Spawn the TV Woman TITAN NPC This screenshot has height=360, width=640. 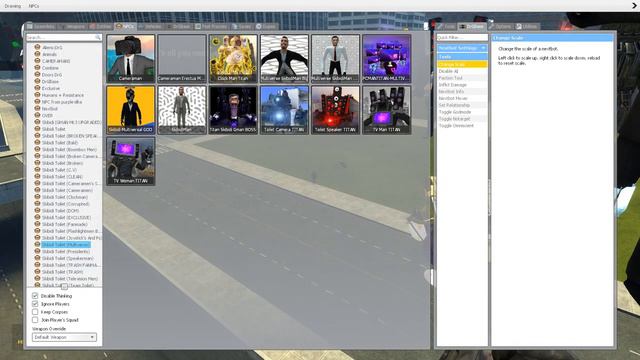131,161
